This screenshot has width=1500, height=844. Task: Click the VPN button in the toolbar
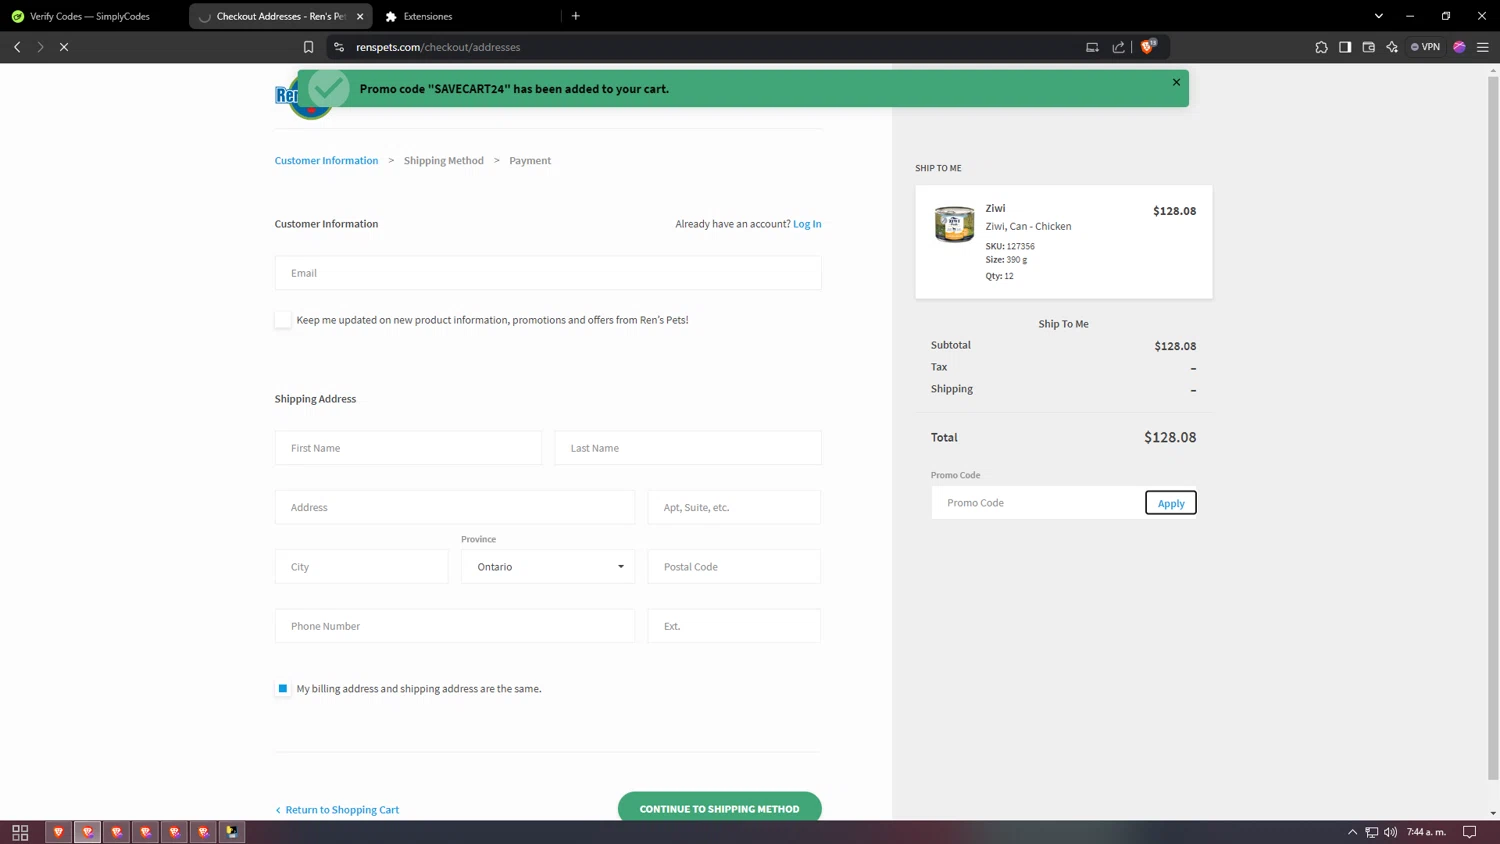coord(1425,47)
